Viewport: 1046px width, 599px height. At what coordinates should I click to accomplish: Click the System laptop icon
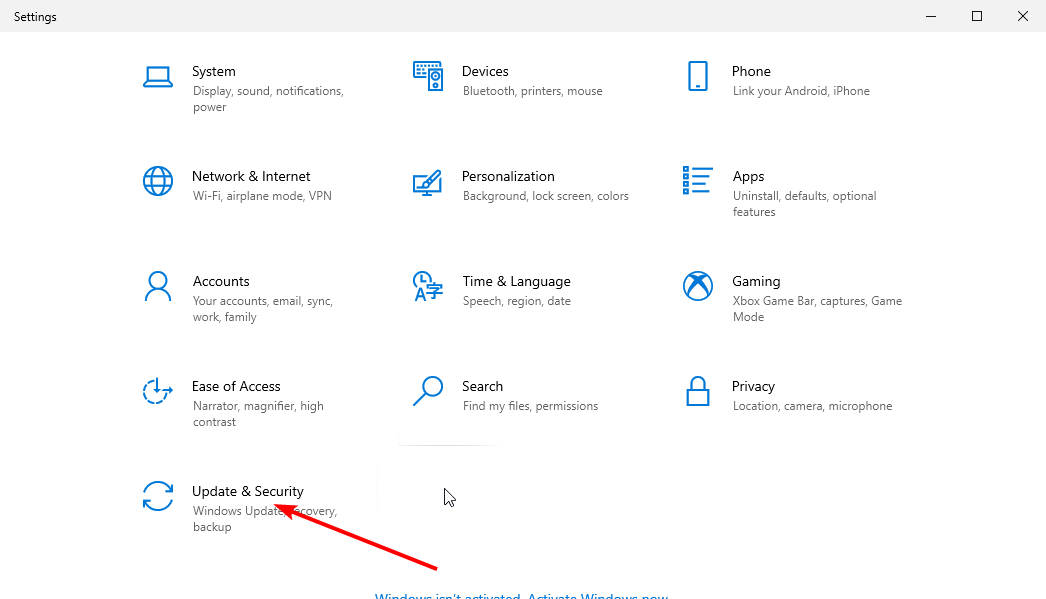coord(158,77)
